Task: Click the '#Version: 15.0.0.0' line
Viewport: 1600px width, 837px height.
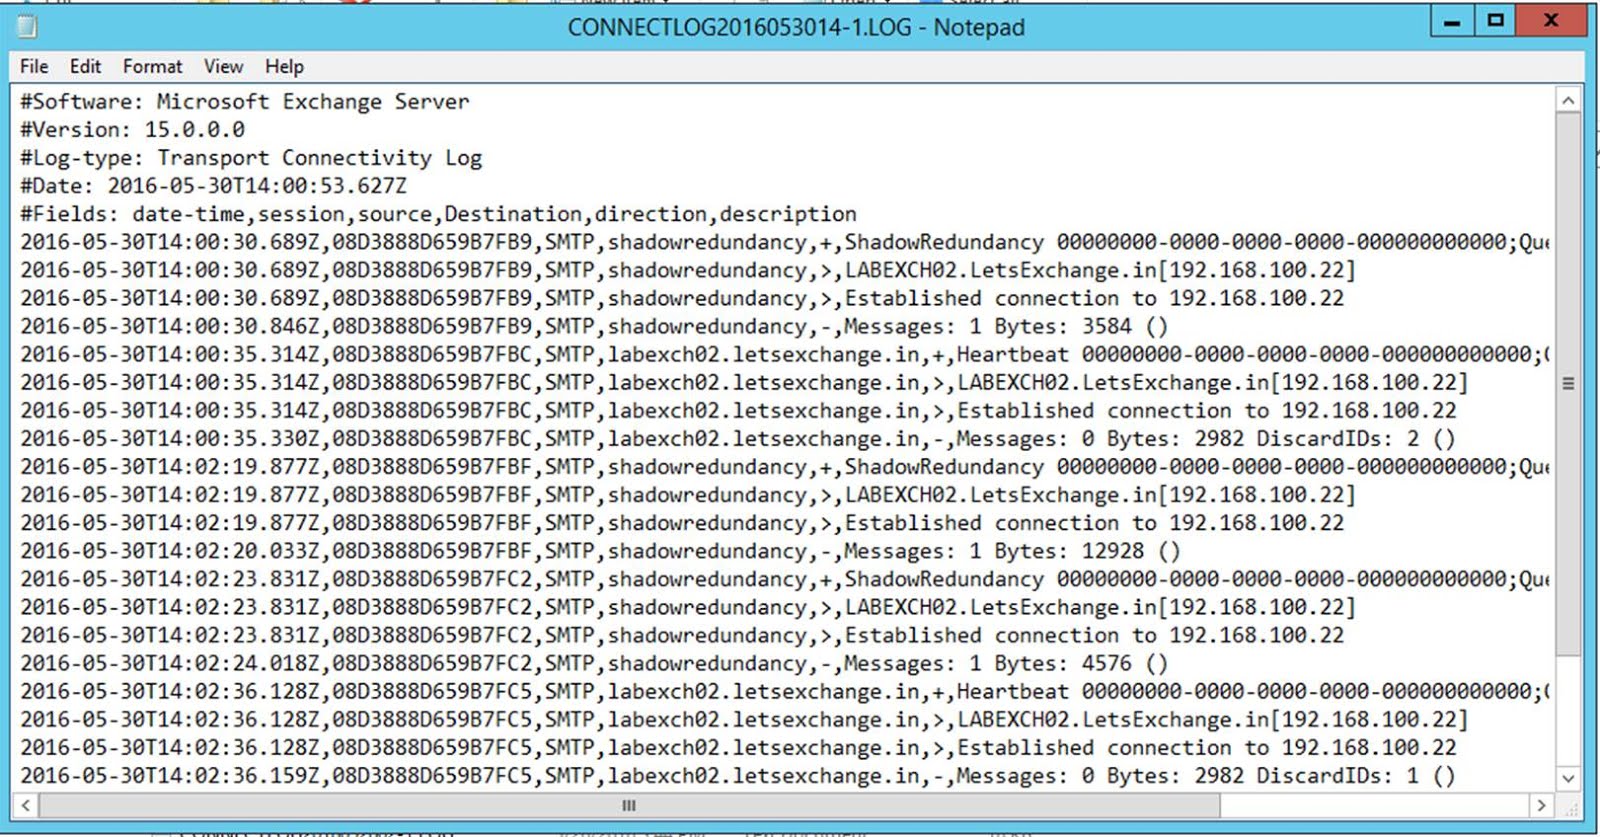Action: pos(132,129)
